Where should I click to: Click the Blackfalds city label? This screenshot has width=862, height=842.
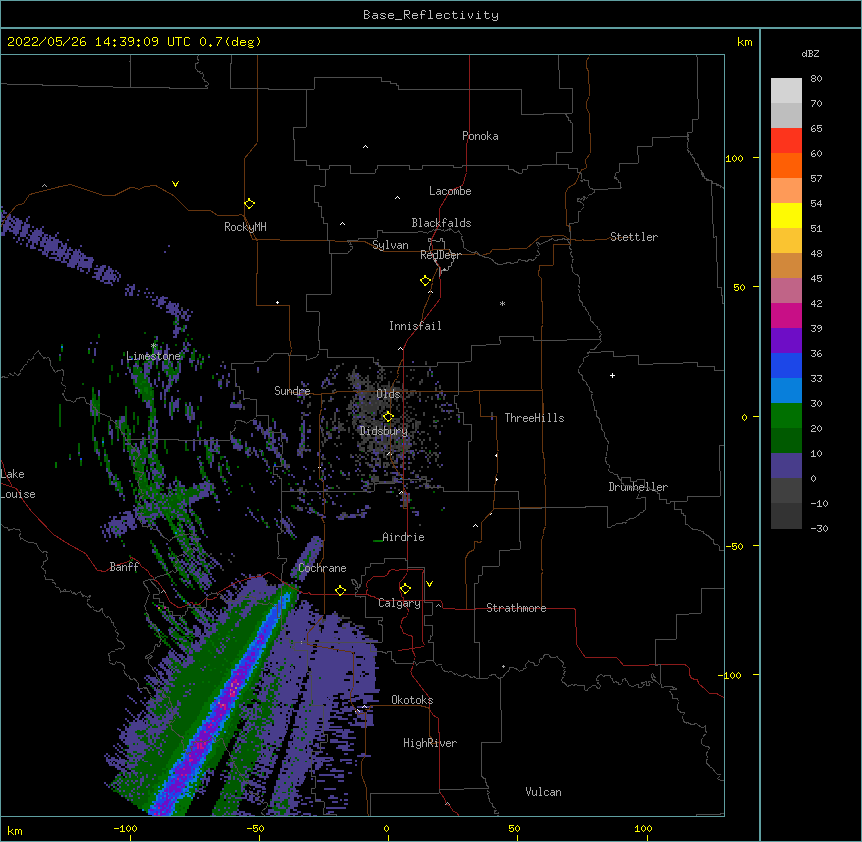coord(441,223)
